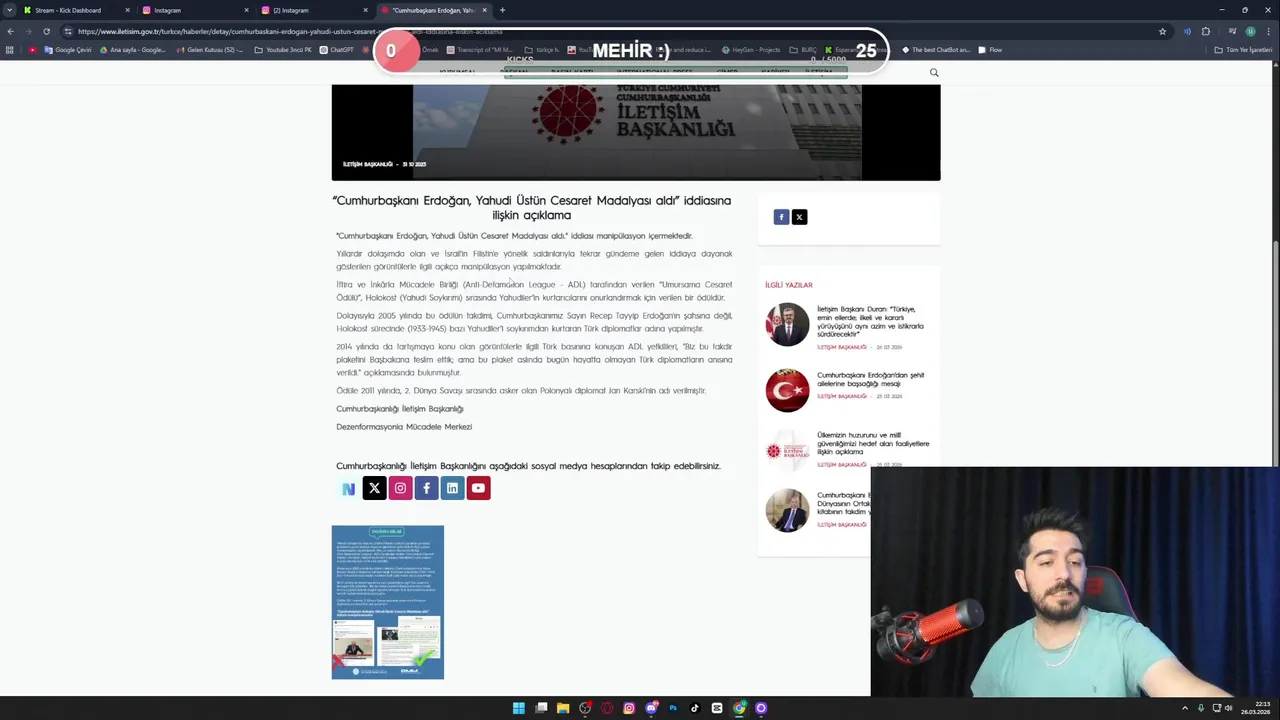
Task: Reload the current page
Action: (46, 31)
